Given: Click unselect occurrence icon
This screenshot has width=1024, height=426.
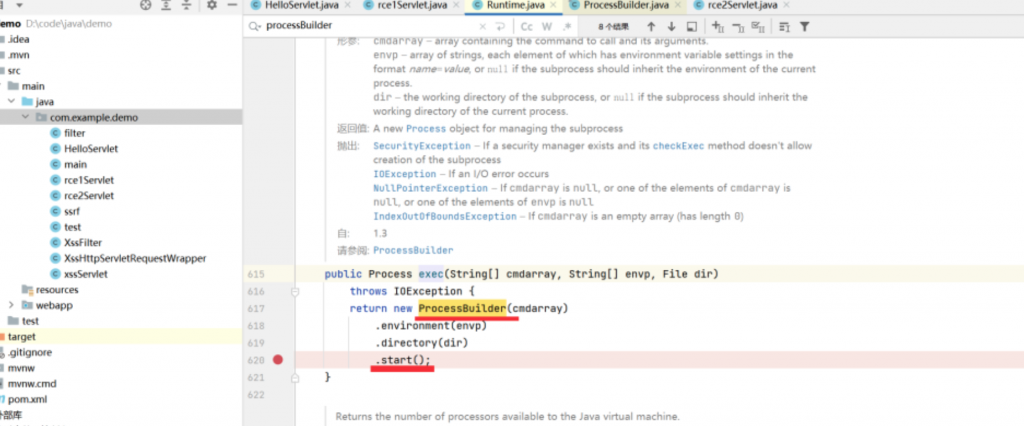Looking at the screenshot, I should [x=738, y=26].
